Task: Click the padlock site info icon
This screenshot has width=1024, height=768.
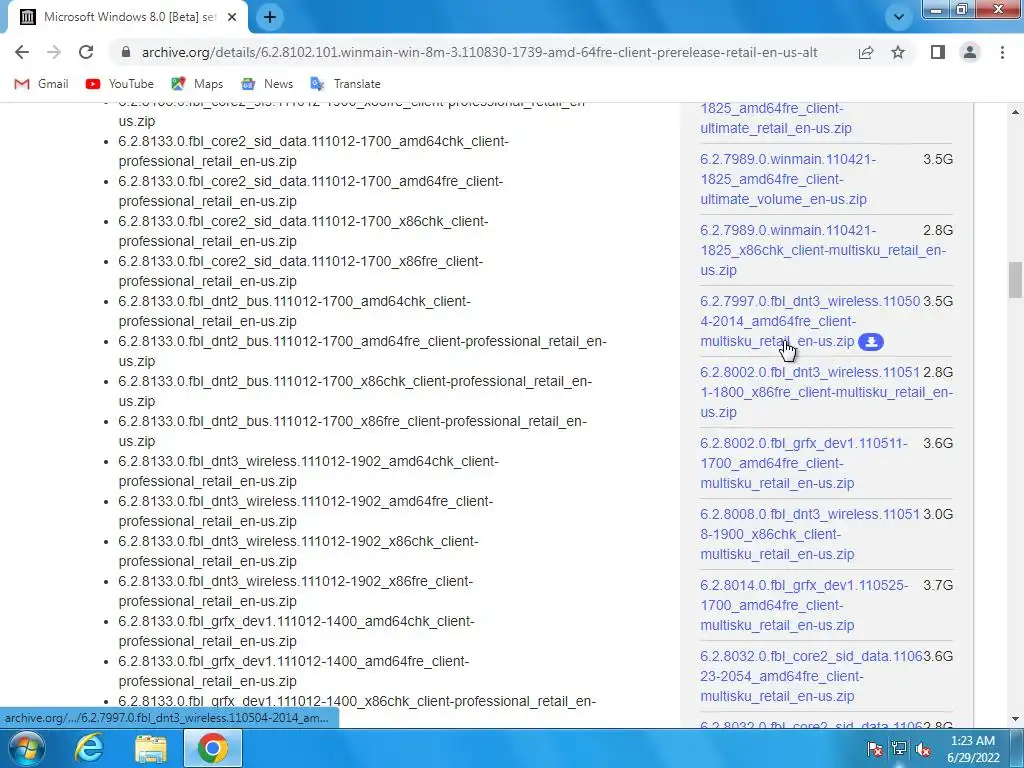Action: click(126, 52)
